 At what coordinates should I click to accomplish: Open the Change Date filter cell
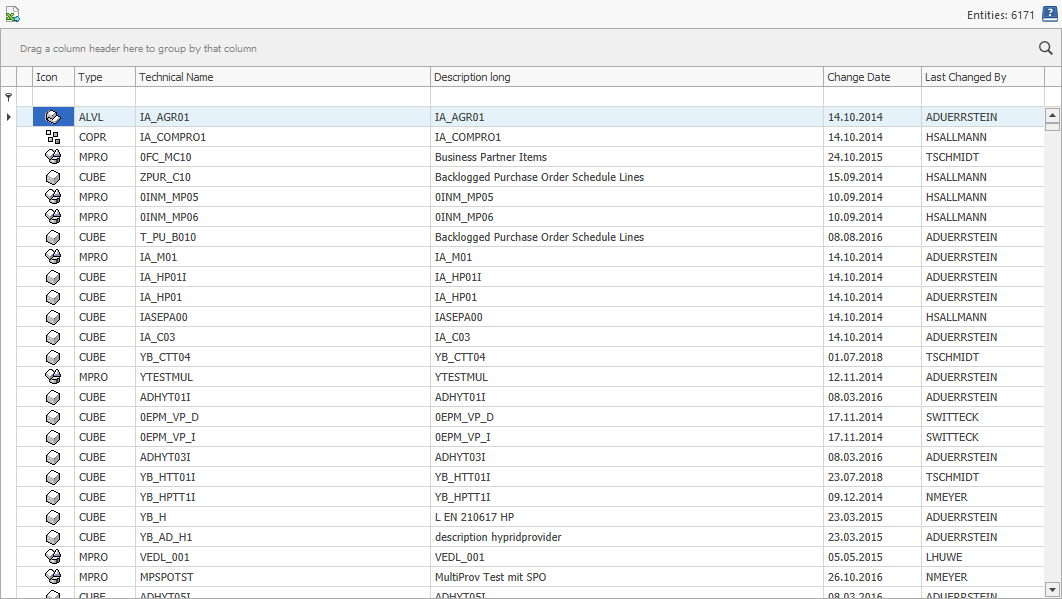[870, 97]
